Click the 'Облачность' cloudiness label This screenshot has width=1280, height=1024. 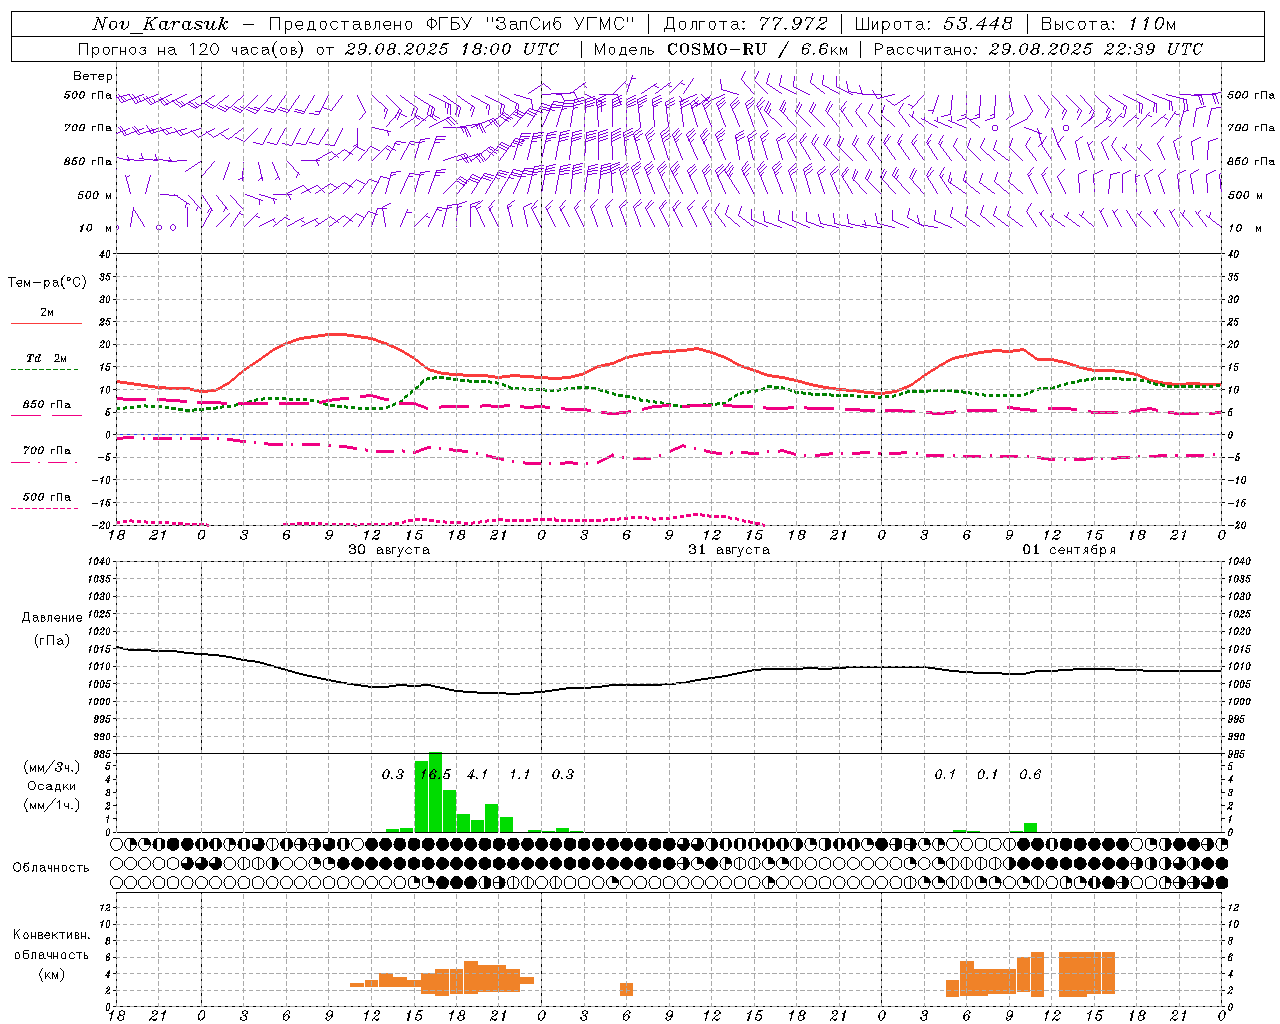coord(51,868)
